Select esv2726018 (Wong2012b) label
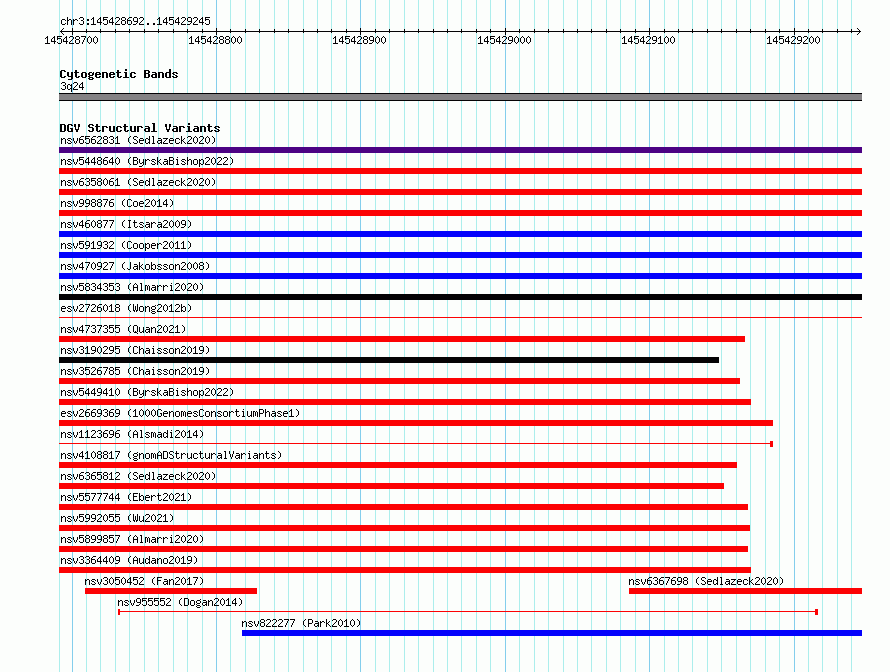 [126, 308]
